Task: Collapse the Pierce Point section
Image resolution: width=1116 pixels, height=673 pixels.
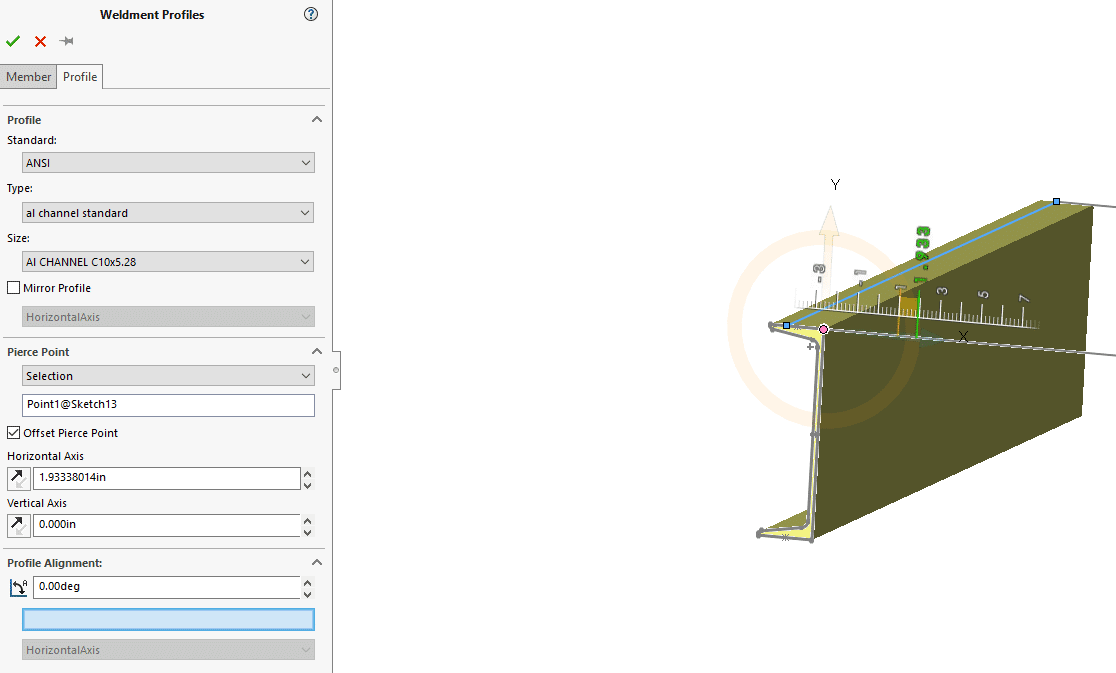Action: click(x=317, y=351)
